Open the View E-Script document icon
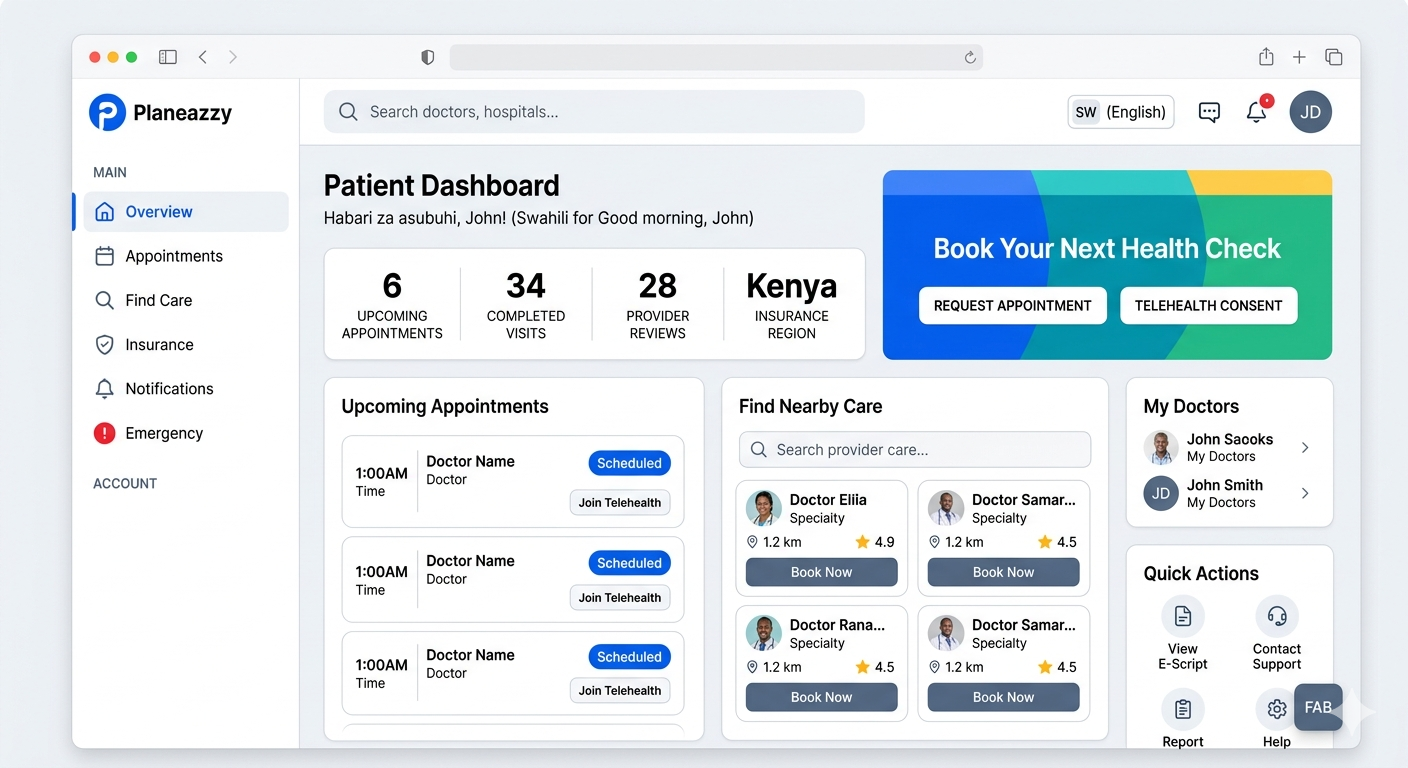This screenshot has width=1408, height=768. click(1183, 616)
